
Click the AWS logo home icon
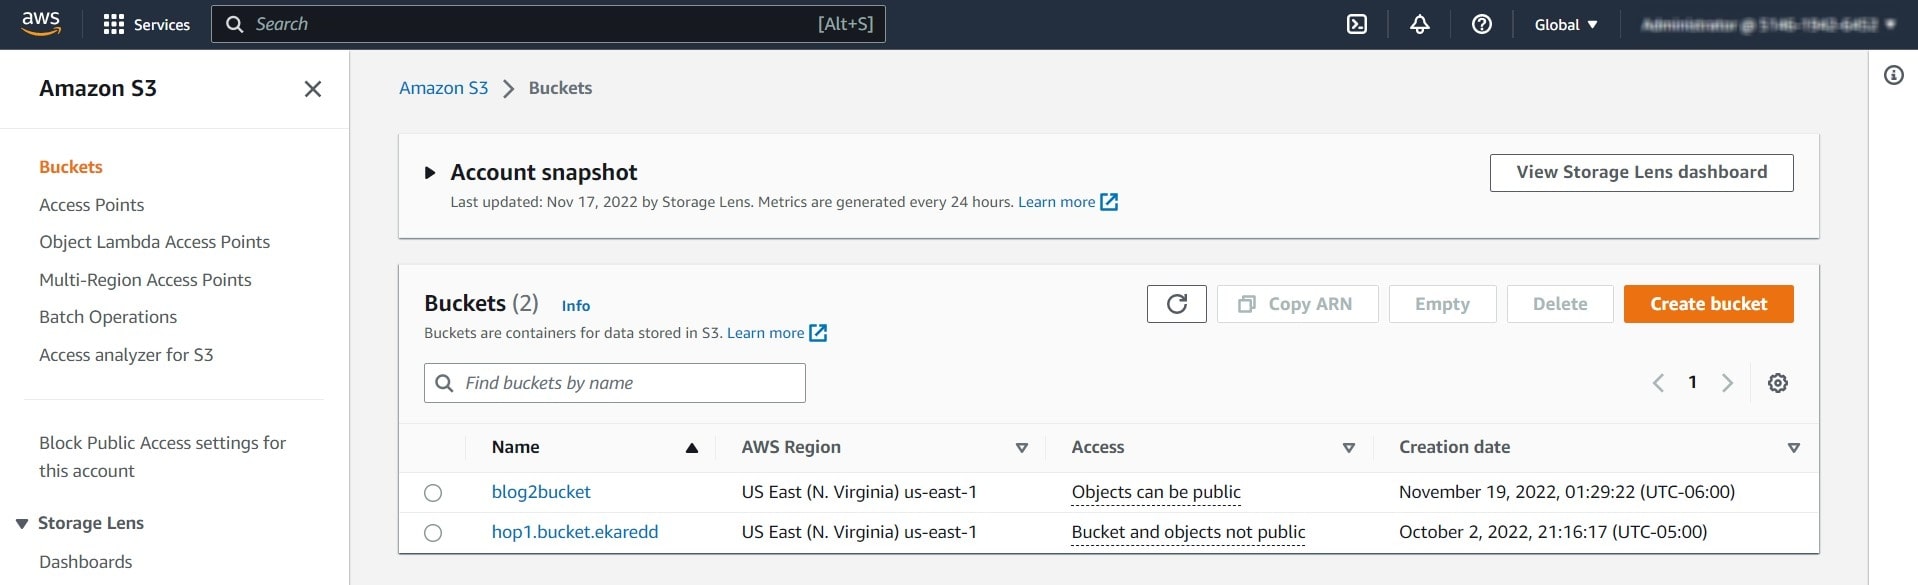(x=41, y=24)
